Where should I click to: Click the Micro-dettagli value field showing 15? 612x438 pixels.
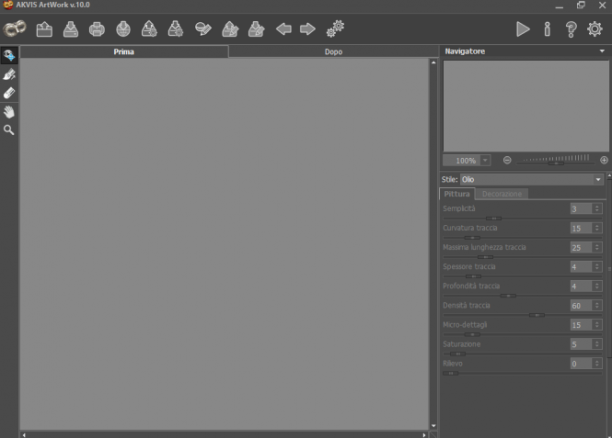pos(582,324)
